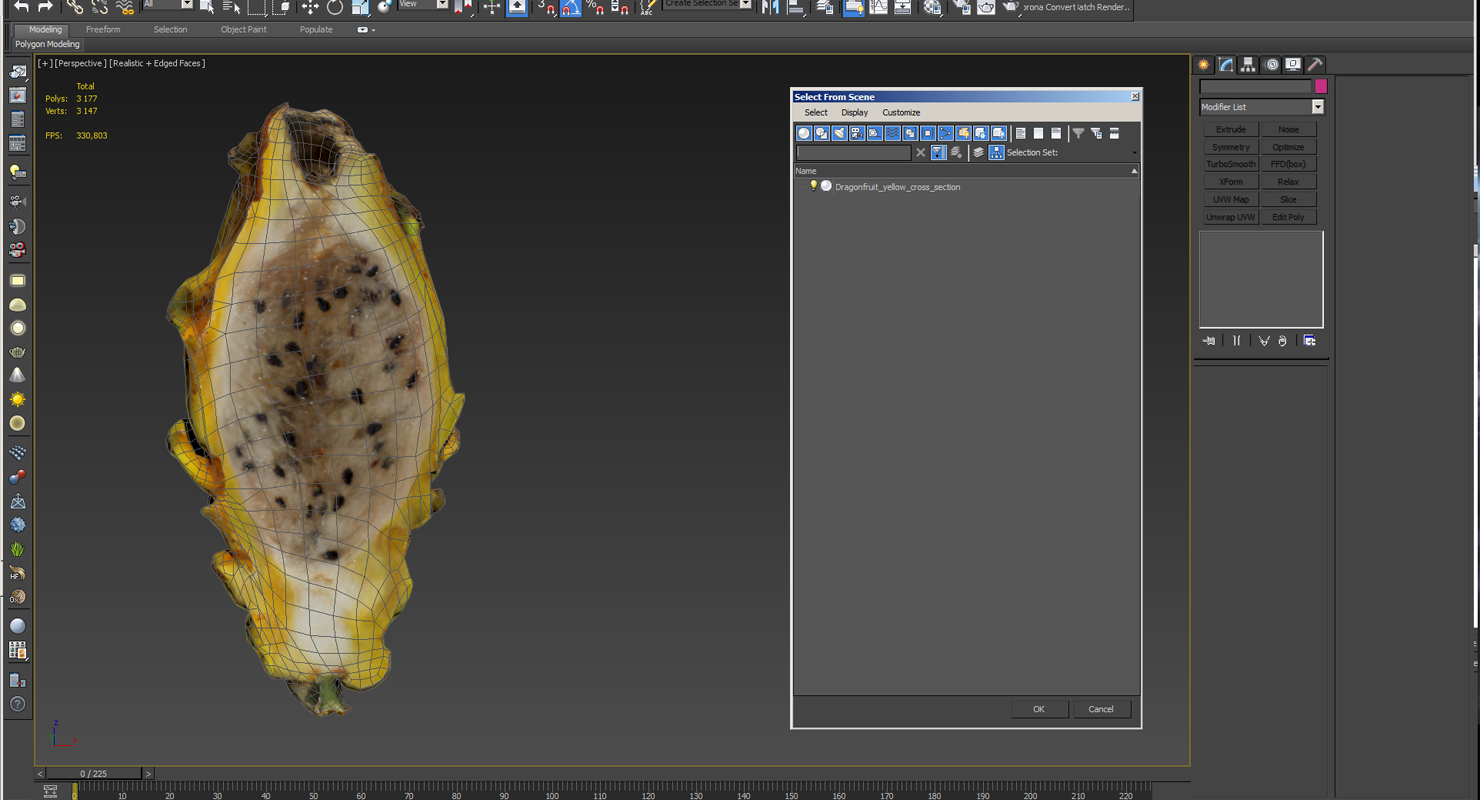The width and height of the screenshot is (1480, 800).
Task: Apply the Extrude modifier button
Action: 1231,129
